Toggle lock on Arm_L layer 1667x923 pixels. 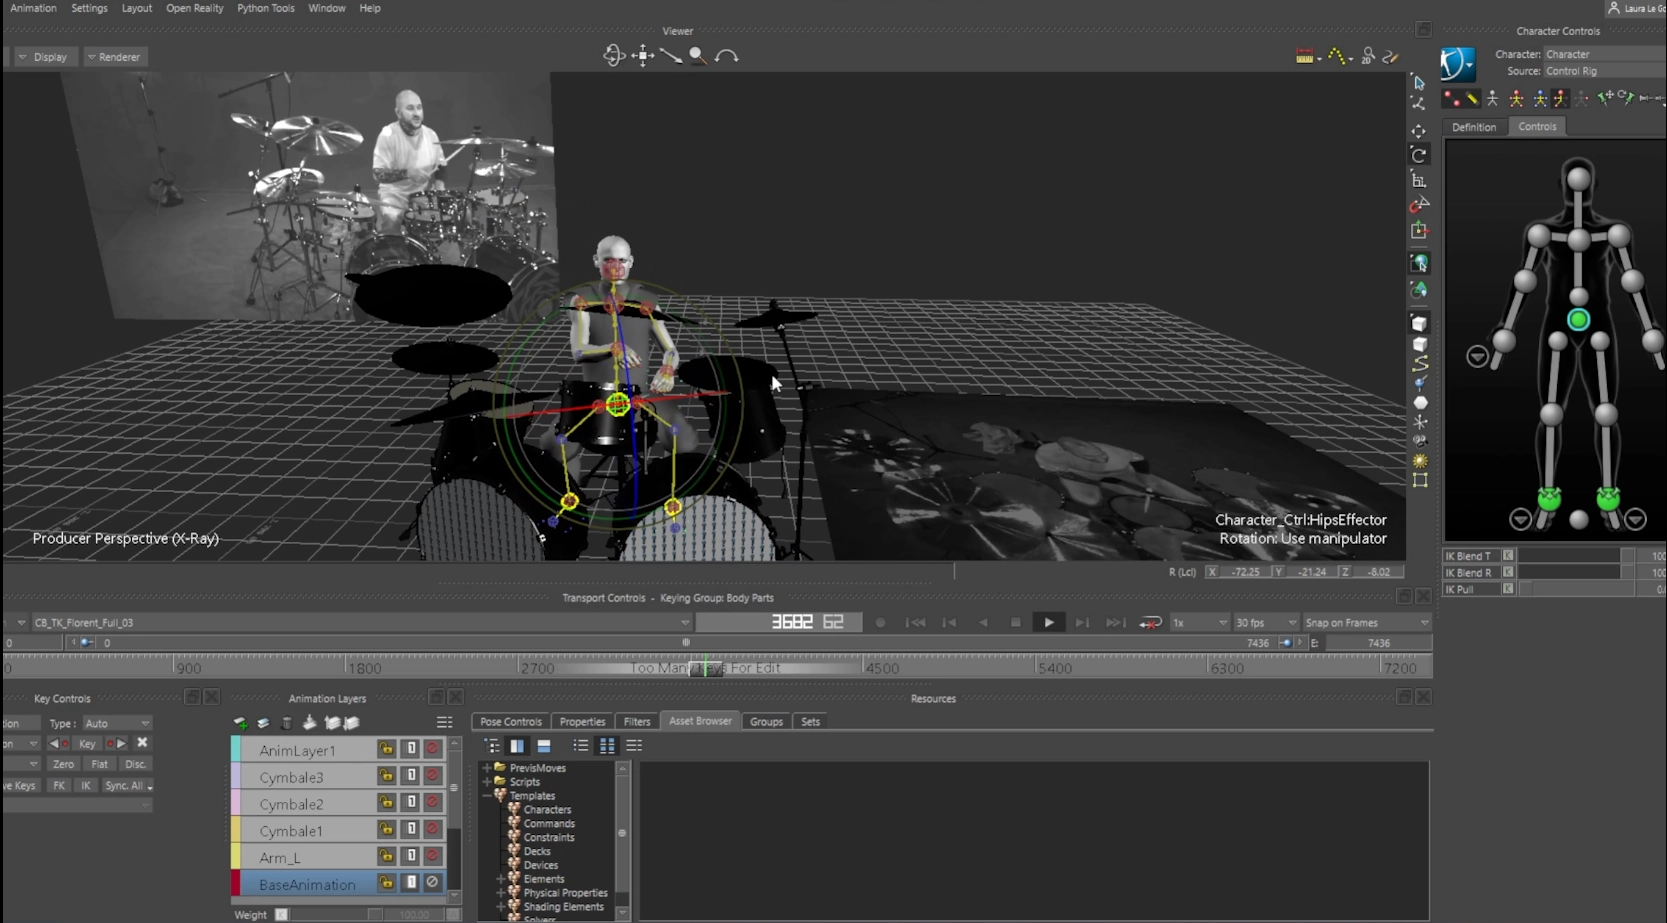(386, 856)
